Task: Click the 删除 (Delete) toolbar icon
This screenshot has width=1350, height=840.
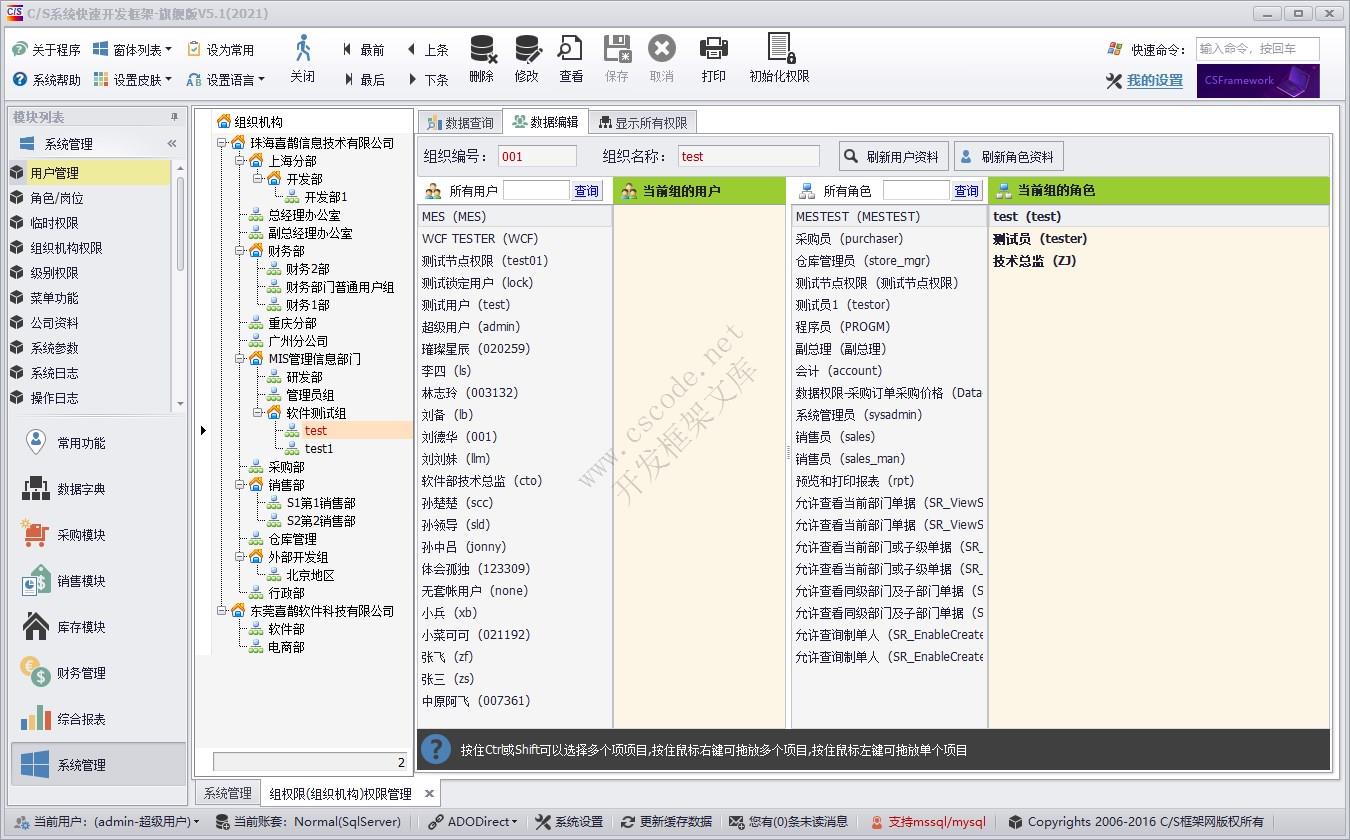Action: point(482,57)
